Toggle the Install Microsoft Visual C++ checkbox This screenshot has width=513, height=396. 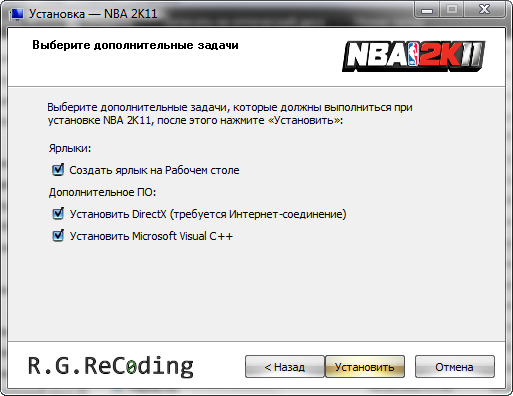(x=58, y=236)
